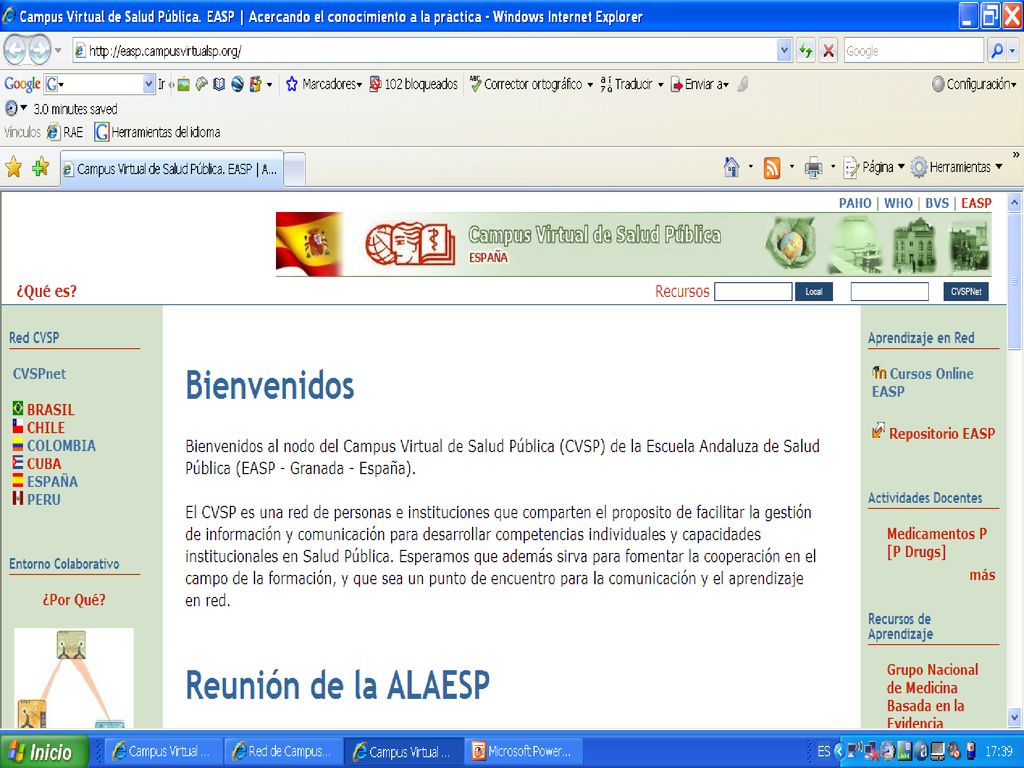Click the image search icon in Google toolbar

click(x=184, y=84)
